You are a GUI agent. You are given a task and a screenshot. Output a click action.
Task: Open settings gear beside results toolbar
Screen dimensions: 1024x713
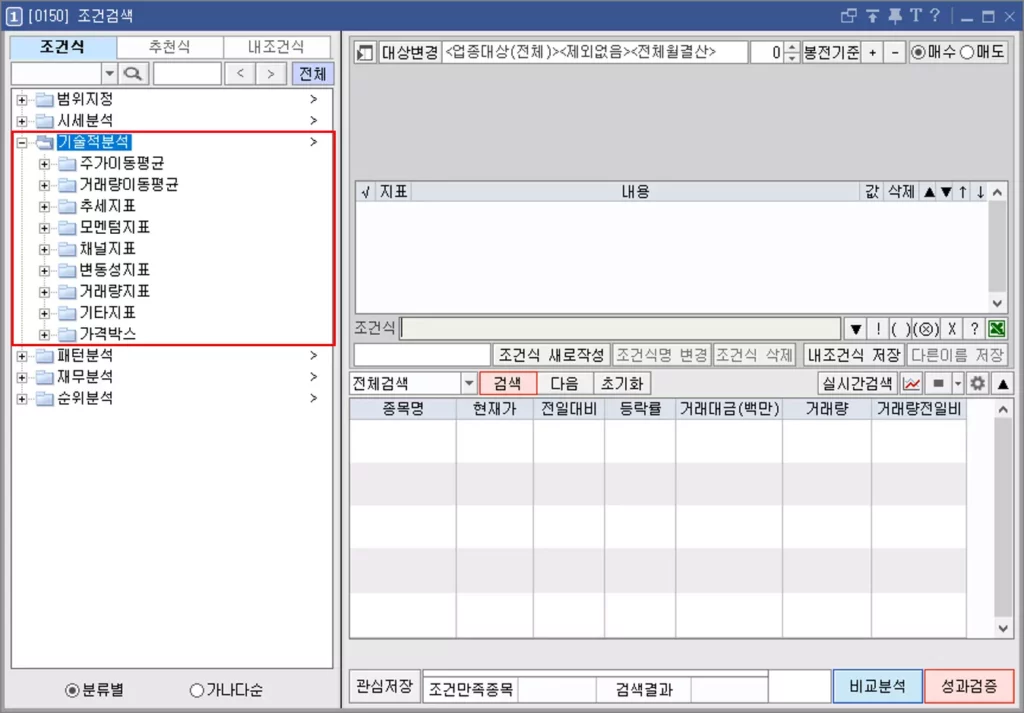point(977,383)
